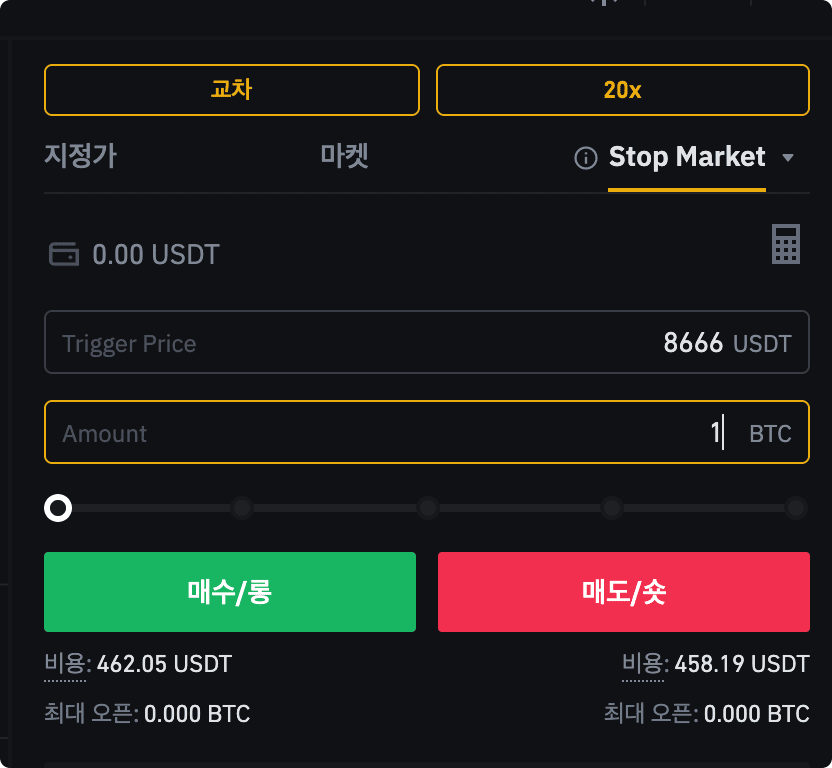Click the wallet balance icon
Screen dimensions: 832x768
[64, 254]
